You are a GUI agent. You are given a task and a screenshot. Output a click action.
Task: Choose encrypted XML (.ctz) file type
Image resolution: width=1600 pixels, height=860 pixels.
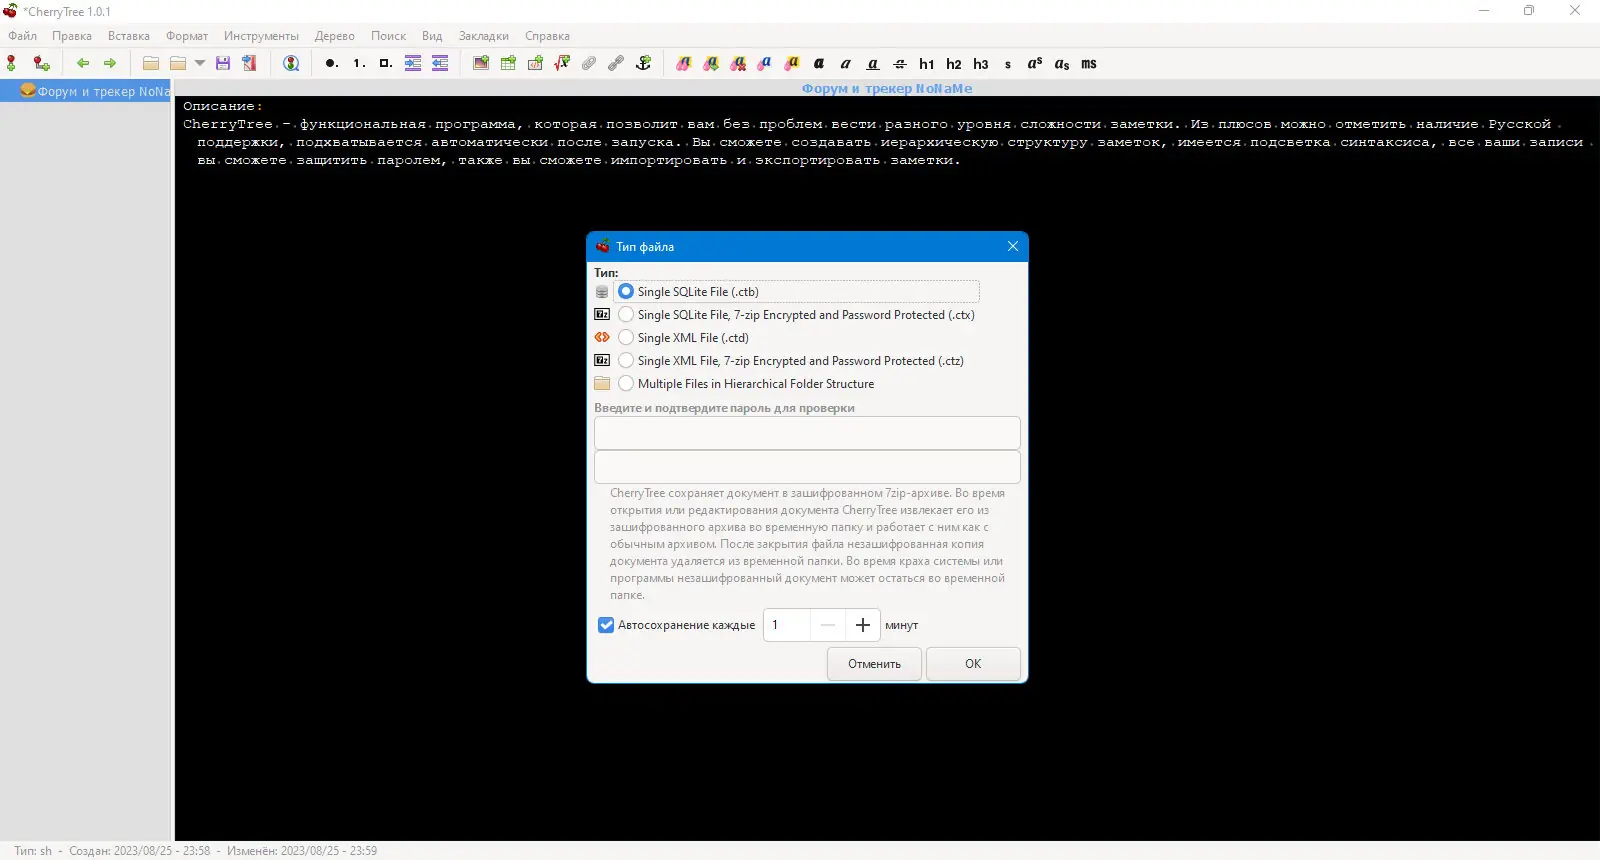click(x=626, y=360)
